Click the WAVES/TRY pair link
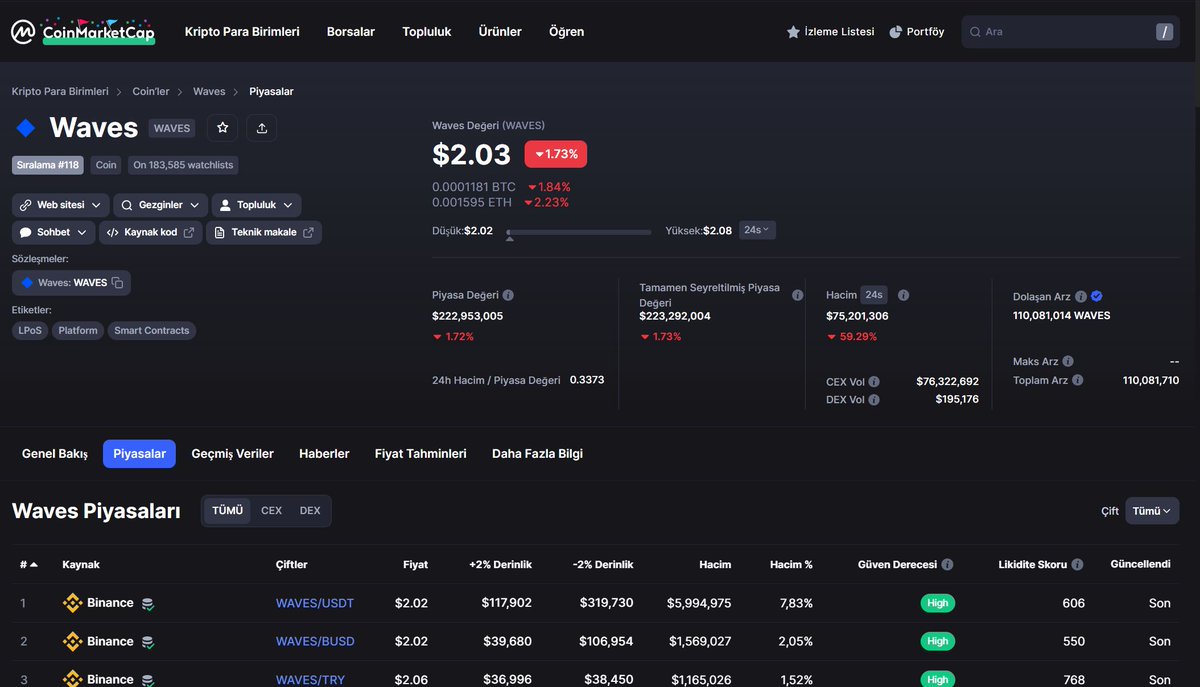 (x=310, y=679)
